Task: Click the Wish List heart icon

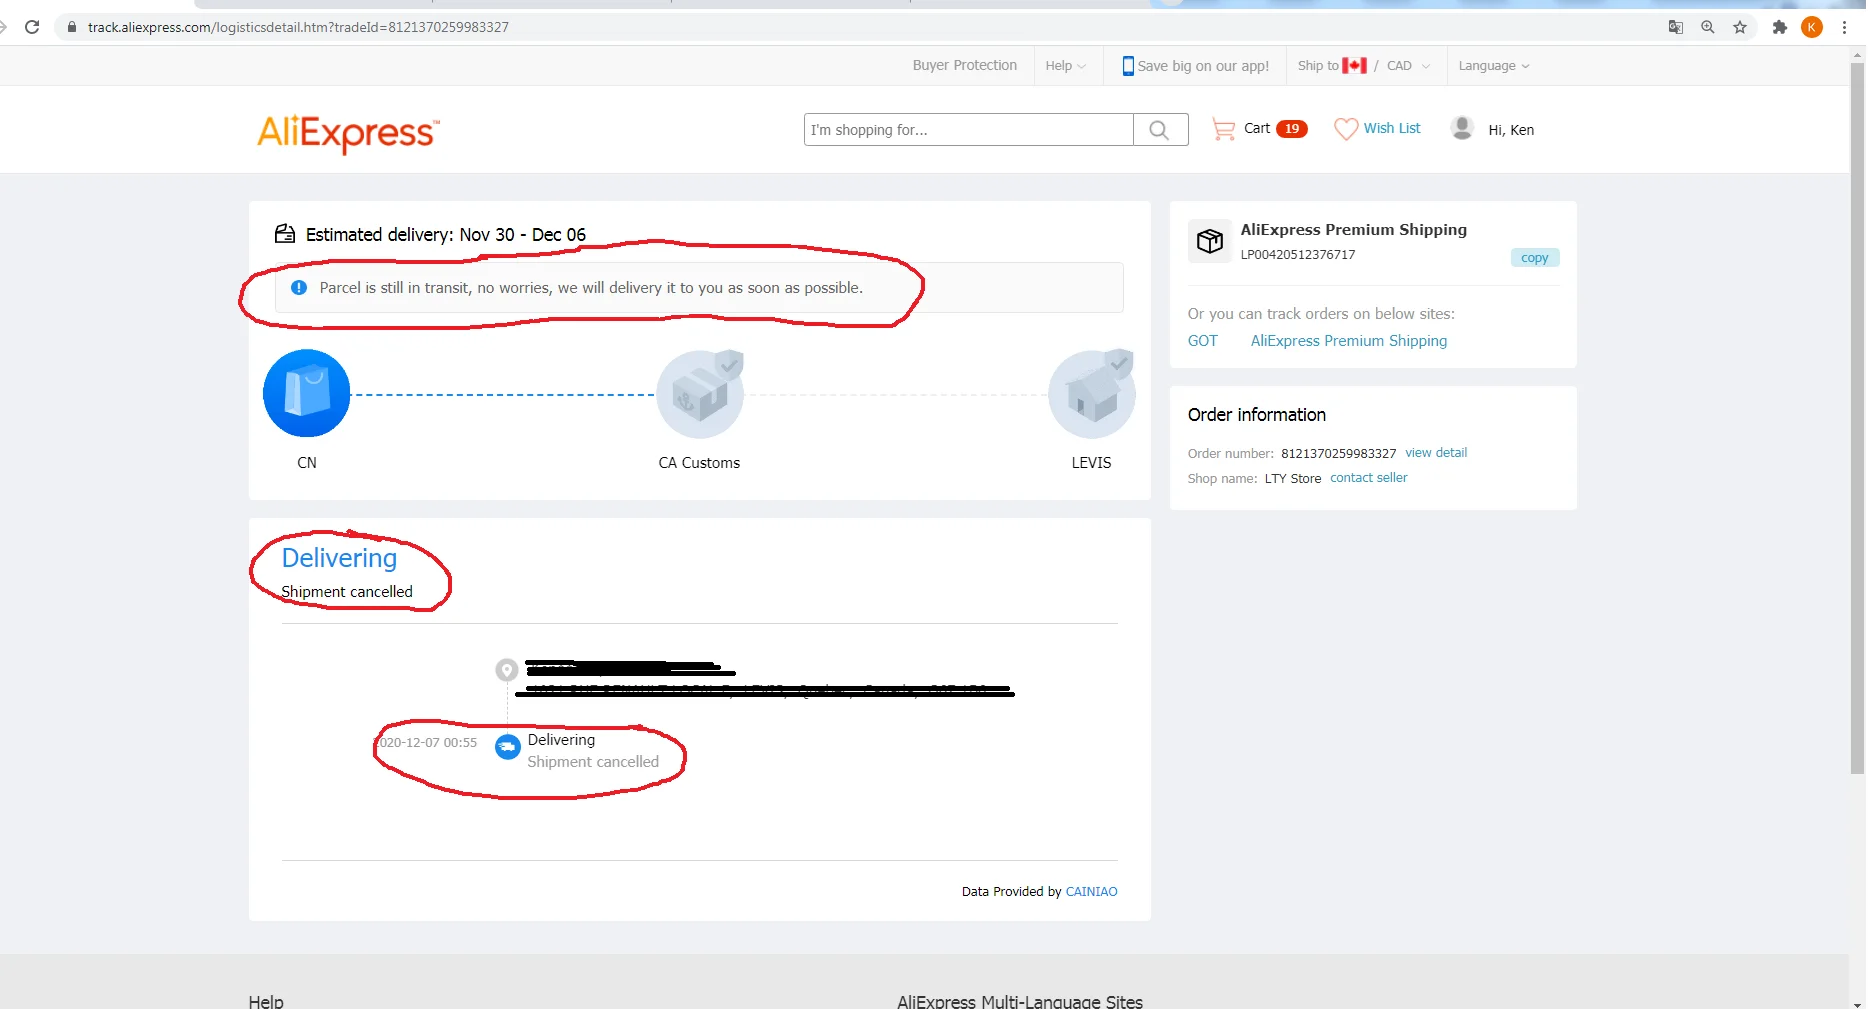Action: pos(1346,129)
